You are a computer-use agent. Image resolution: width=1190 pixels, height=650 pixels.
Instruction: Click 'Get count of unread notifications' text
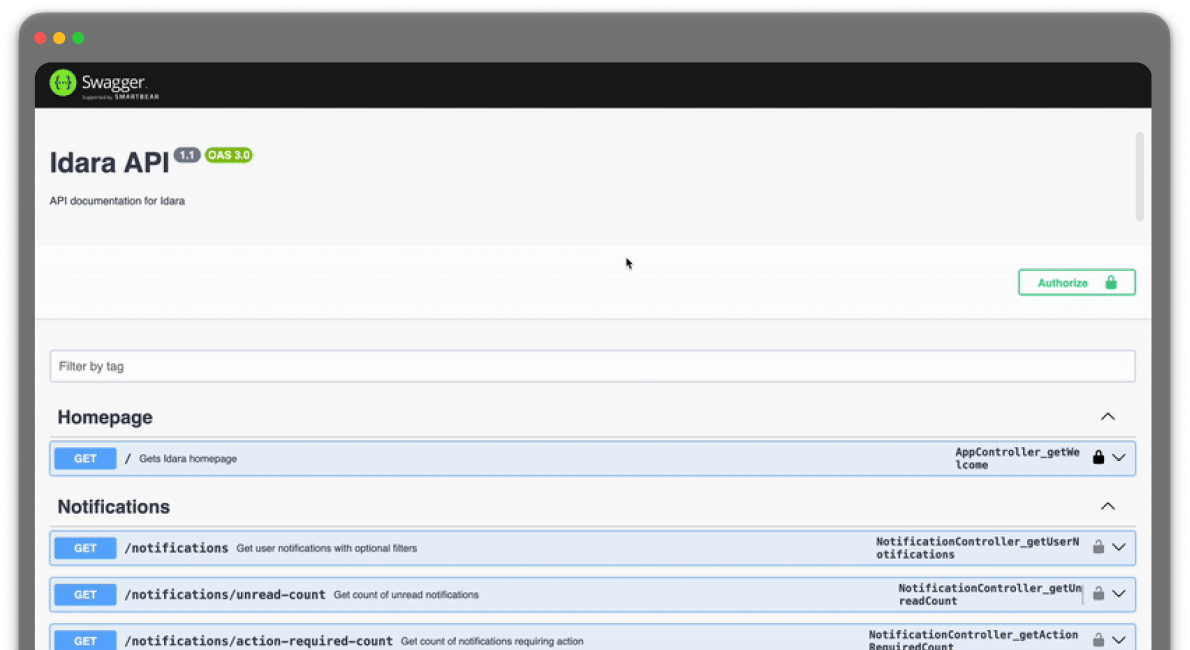(x=406, y=595)
